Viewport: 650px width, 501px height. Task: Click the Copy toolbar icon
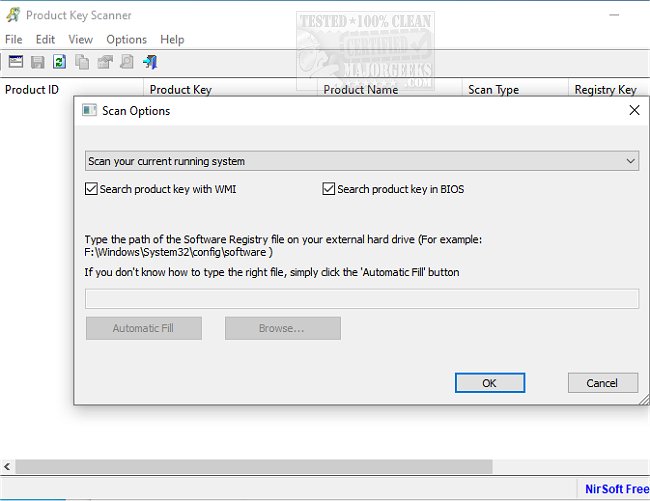(81, 62)
